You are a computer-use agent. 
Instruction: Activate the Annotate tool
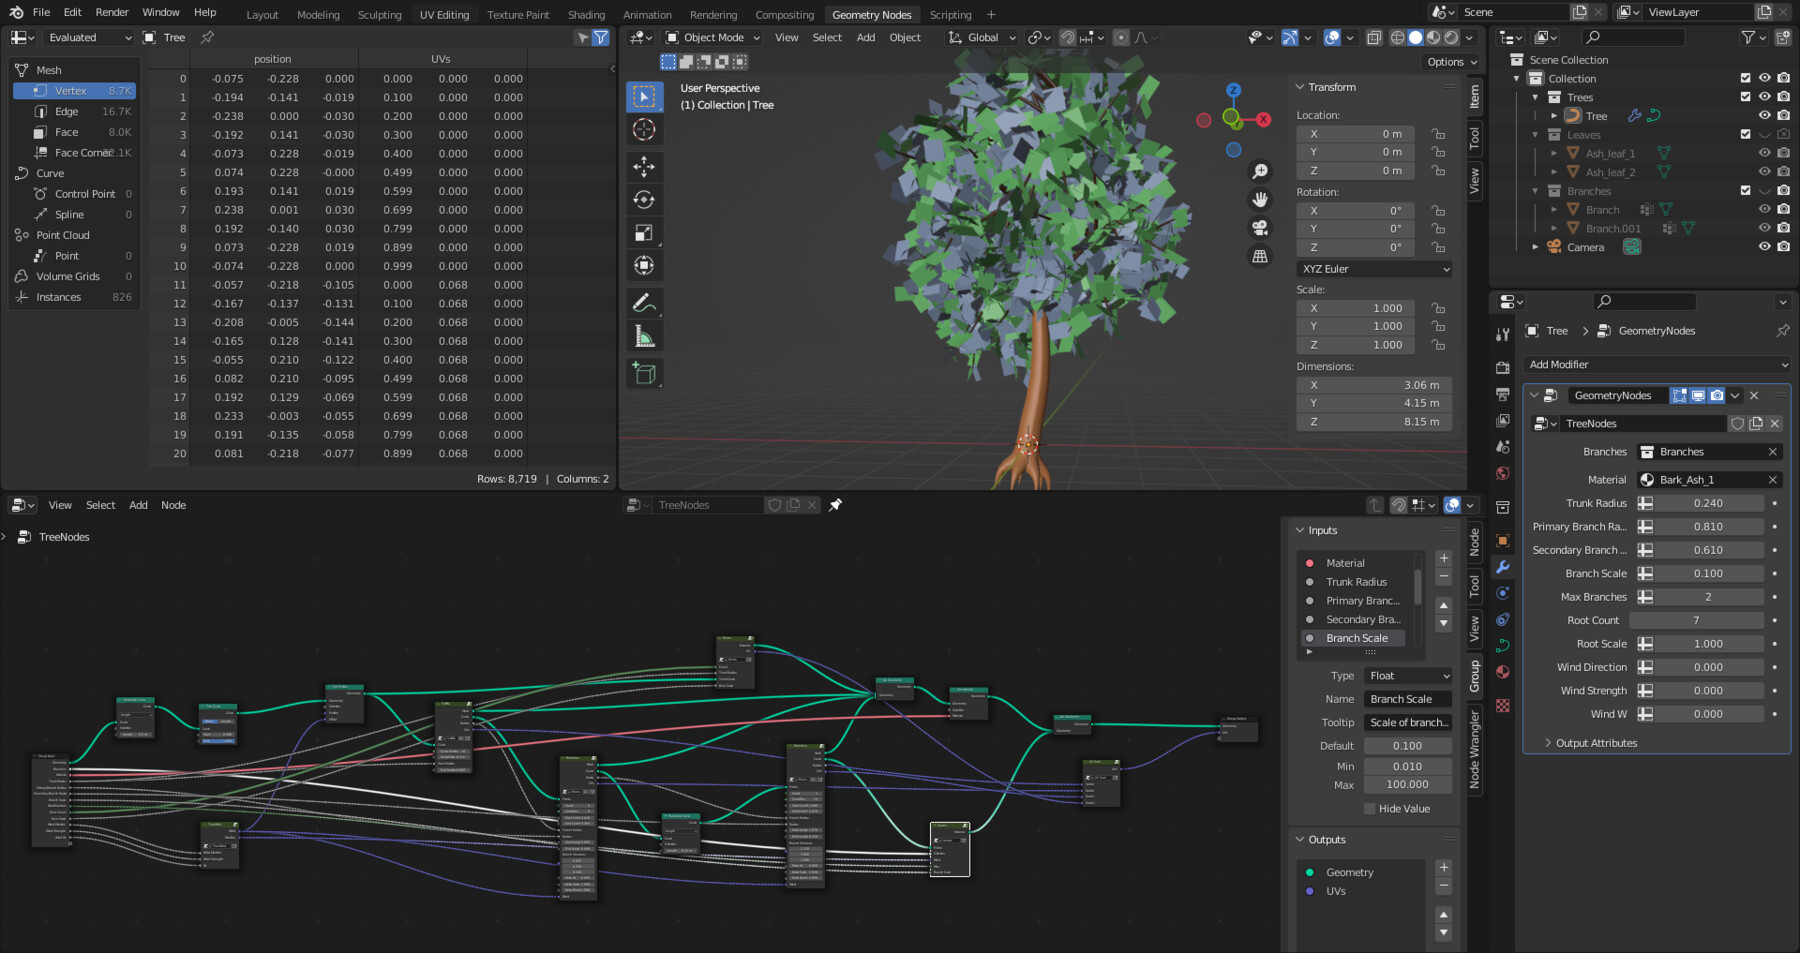pos(645,302)
